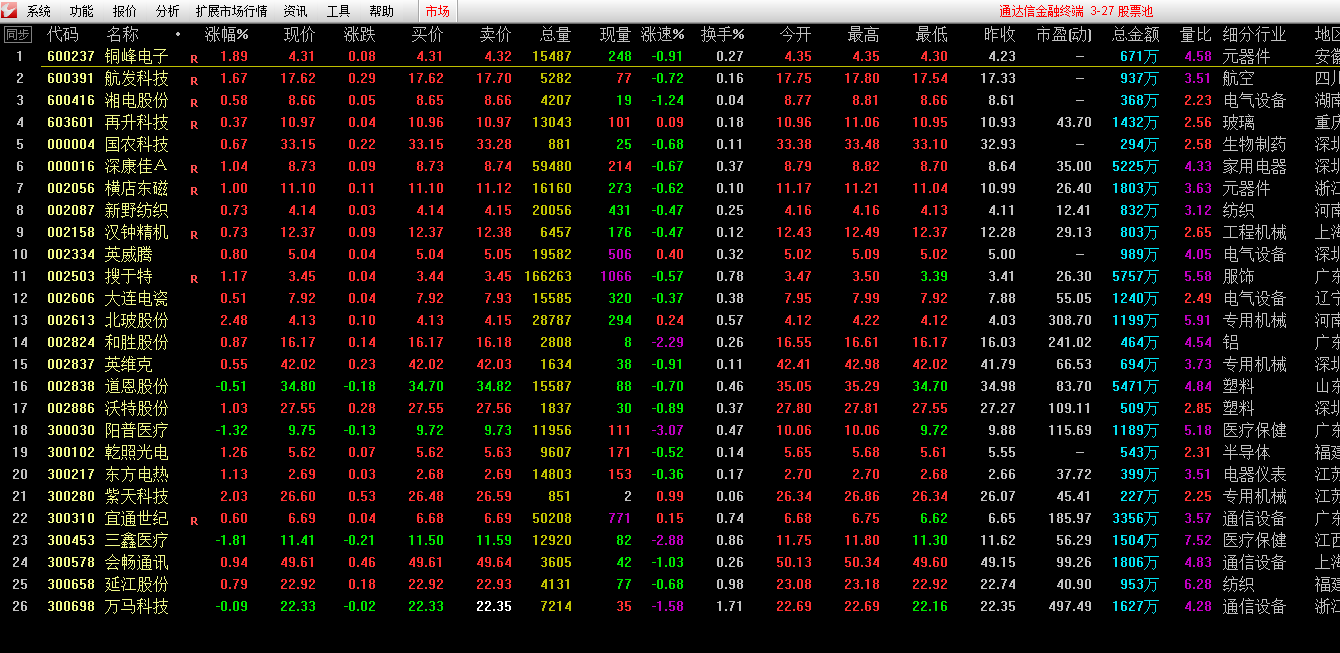Sort by the 换手% column header
This screenshot has height=653, width=1340.
pos(723,34)
